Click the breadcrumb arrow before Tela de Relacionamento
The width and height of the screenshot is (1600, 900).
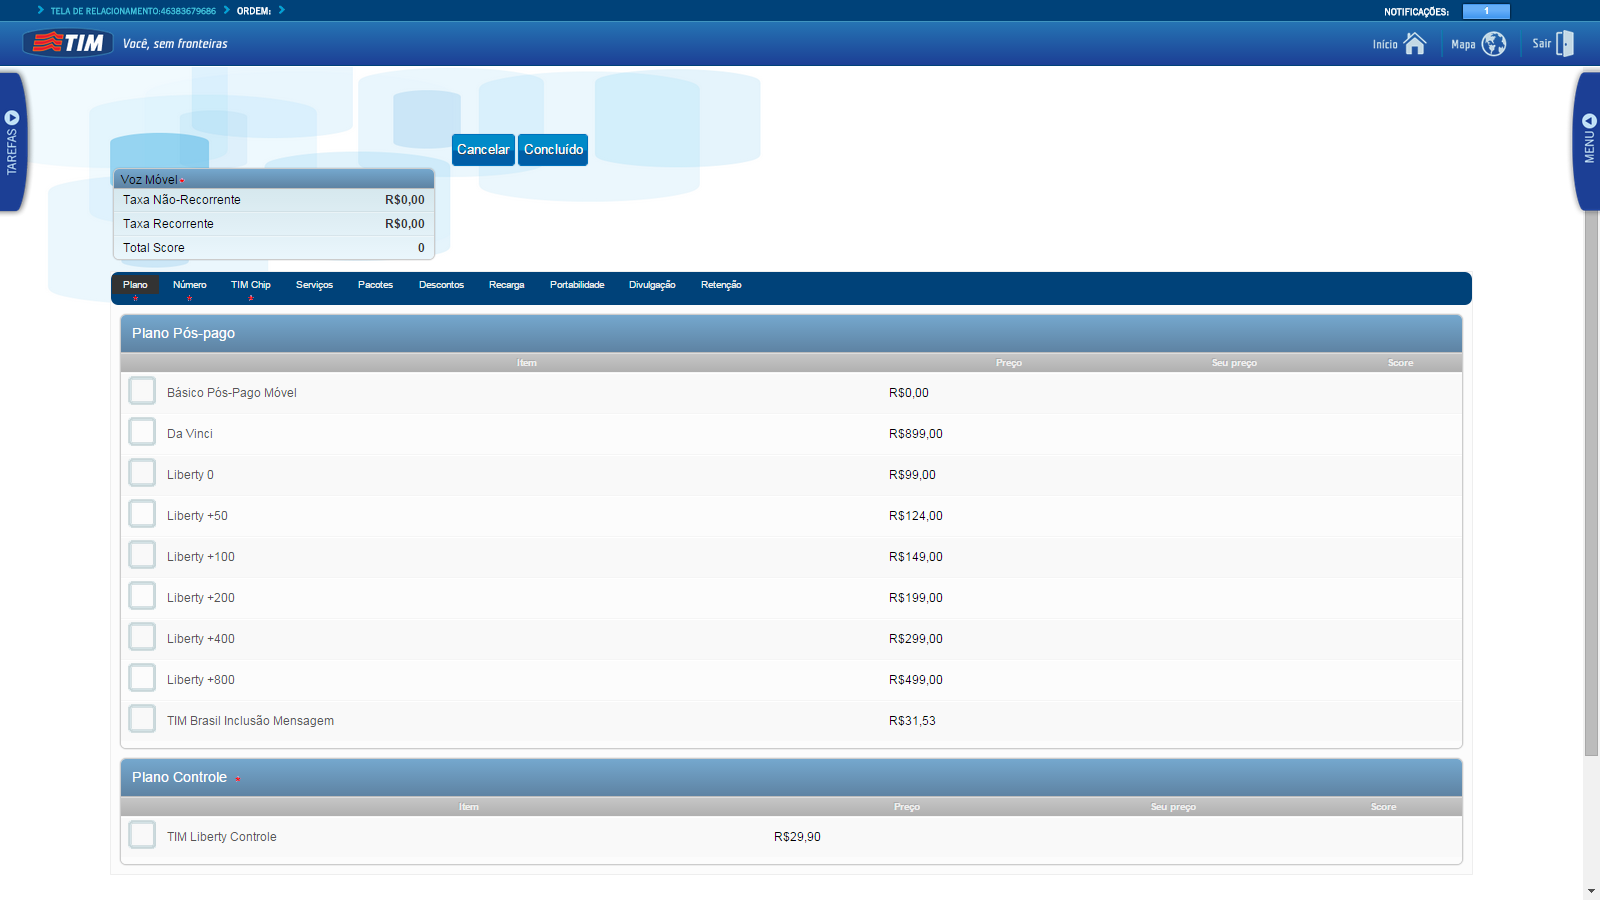click(40, 10)
